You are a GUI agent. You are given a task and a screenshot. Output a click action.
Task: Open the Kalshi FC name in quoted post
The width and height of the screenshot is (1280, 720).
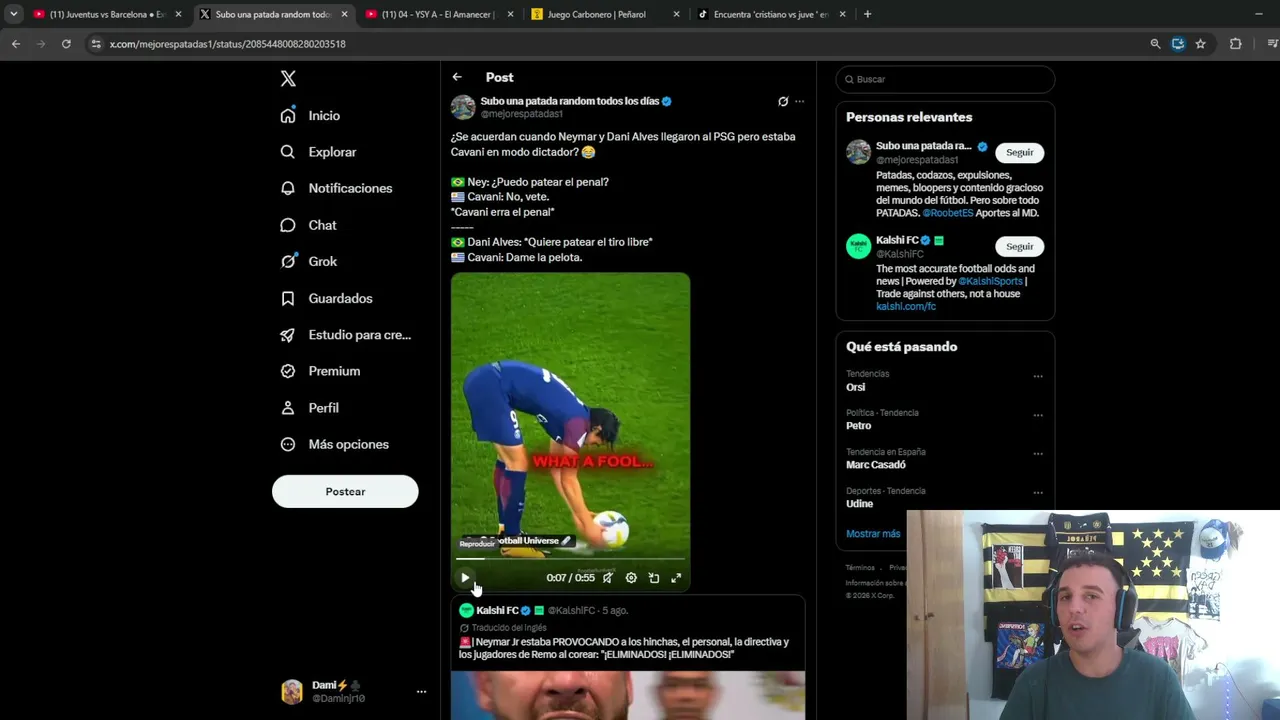497,610
